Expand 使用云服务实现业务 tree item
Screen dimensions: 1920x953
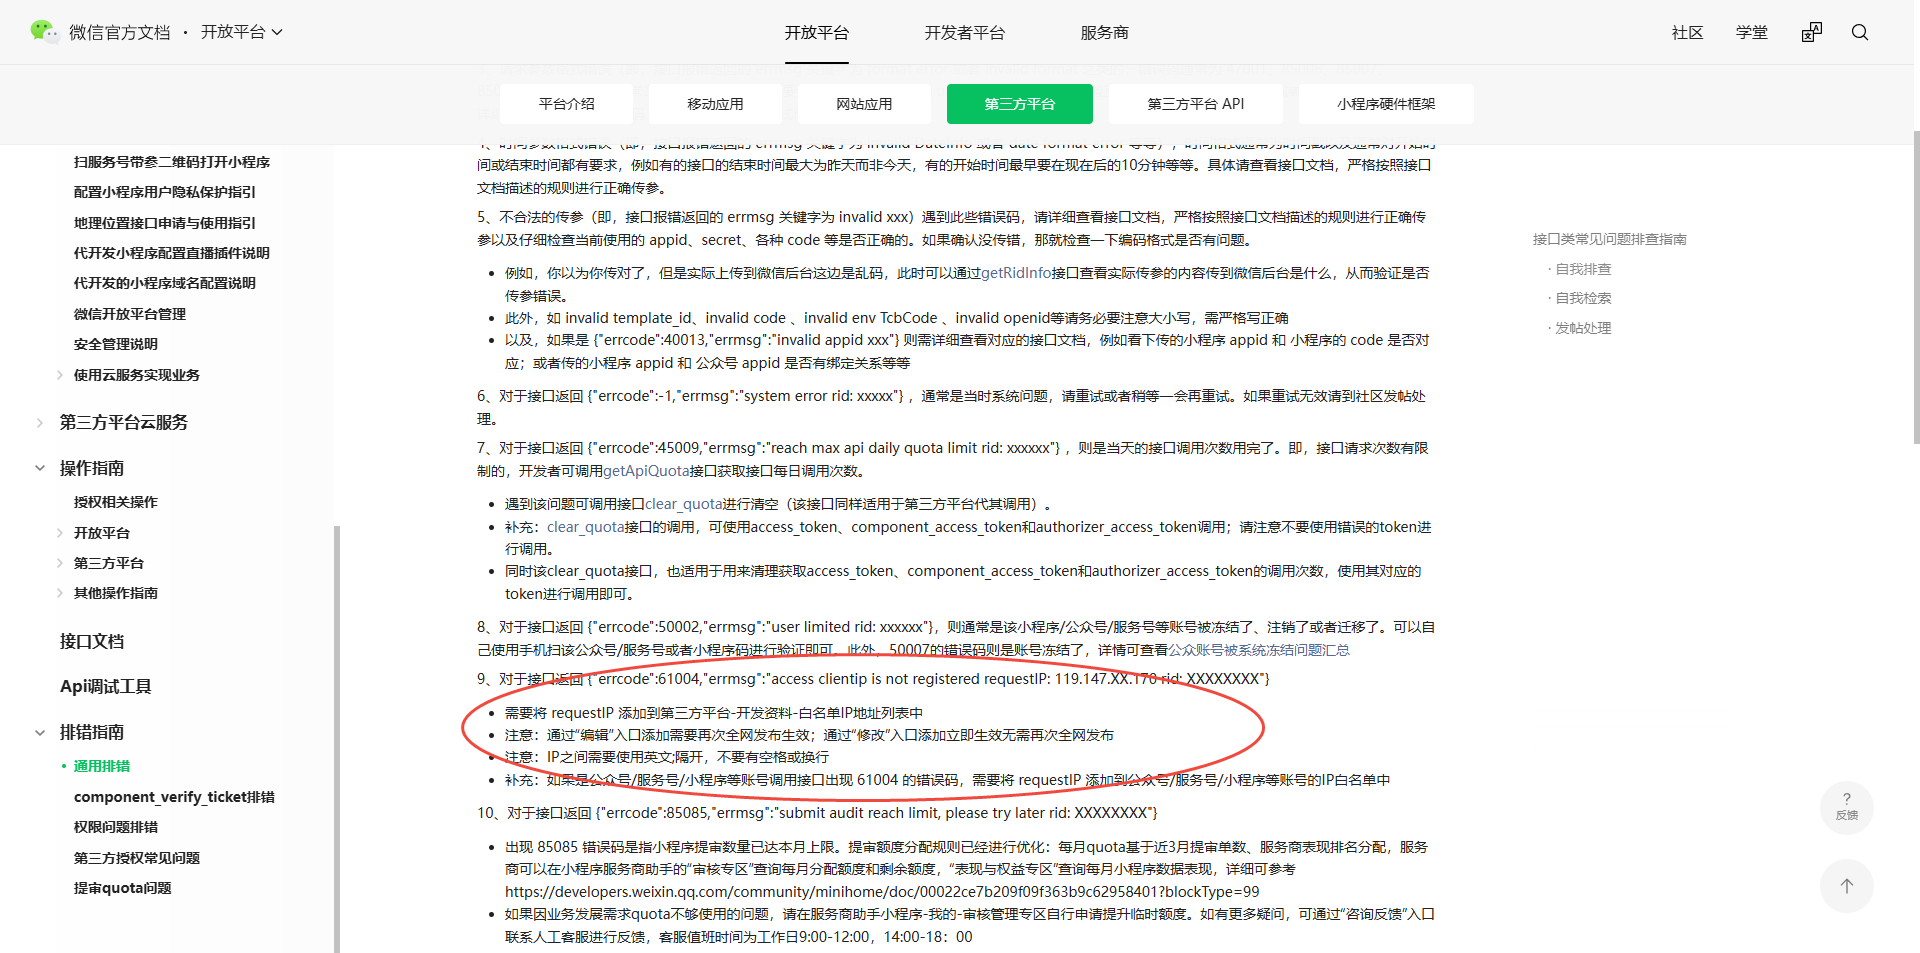point(60,375)
